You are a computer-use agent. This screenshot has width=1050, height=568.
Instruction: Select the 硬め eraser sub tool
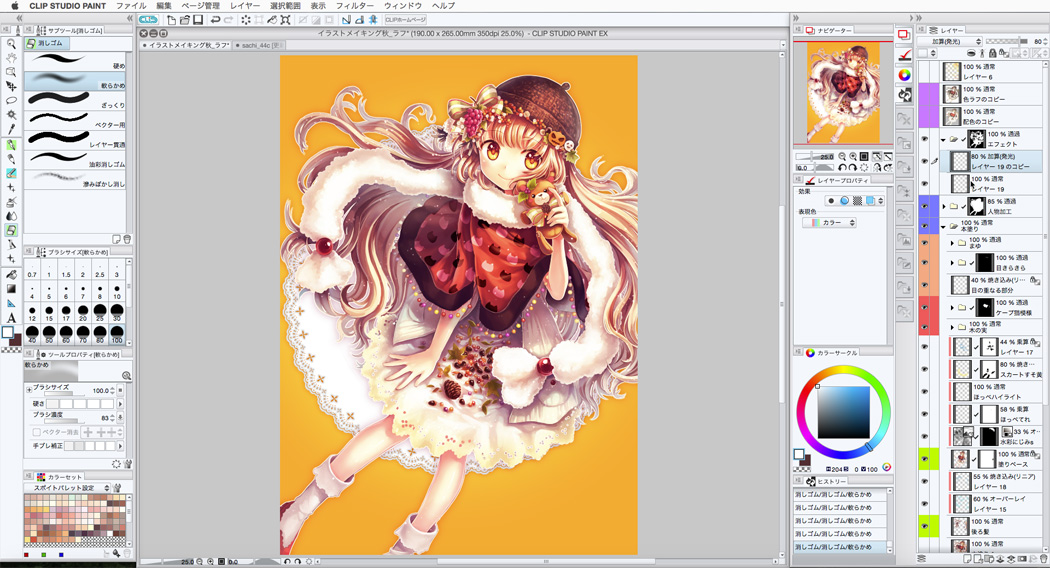(x=75, y=61)
